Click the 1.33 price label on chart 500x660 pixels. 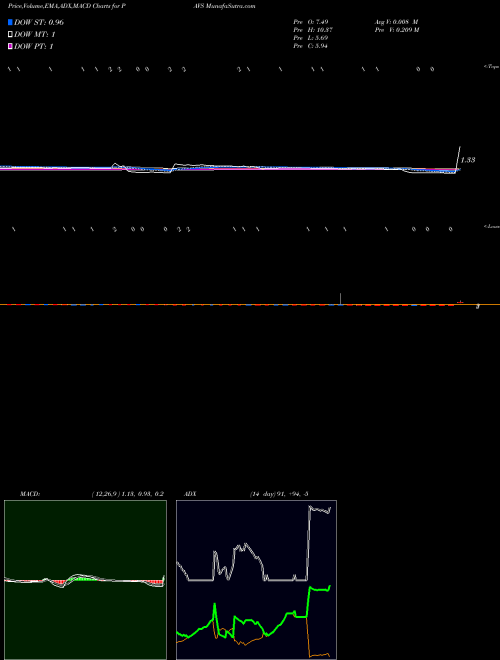(468, 160)
